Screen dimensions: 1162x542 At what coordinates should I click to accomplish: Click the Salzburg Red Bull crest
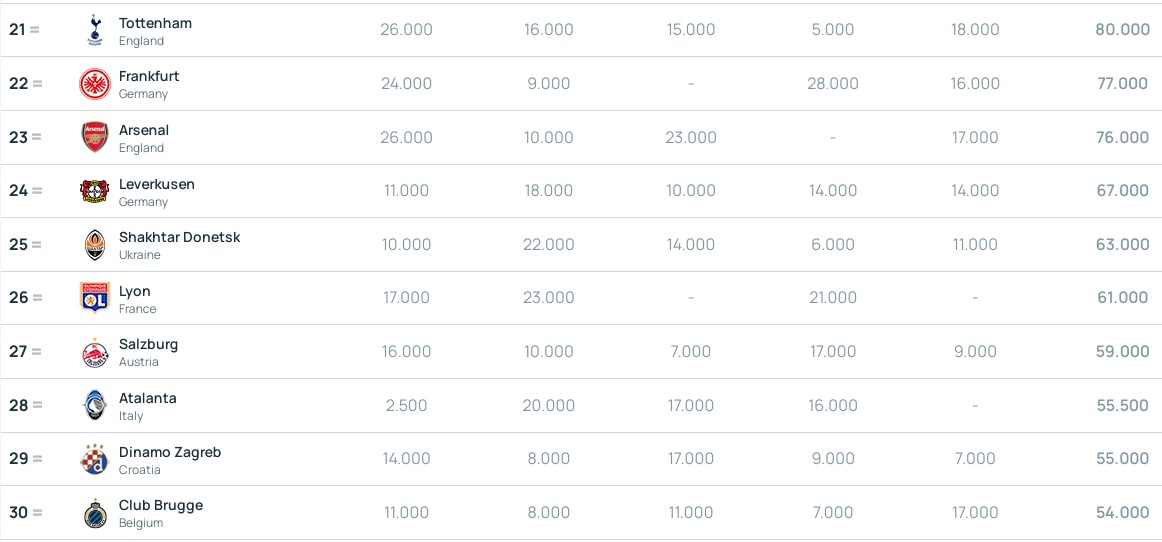coord(95,351)
